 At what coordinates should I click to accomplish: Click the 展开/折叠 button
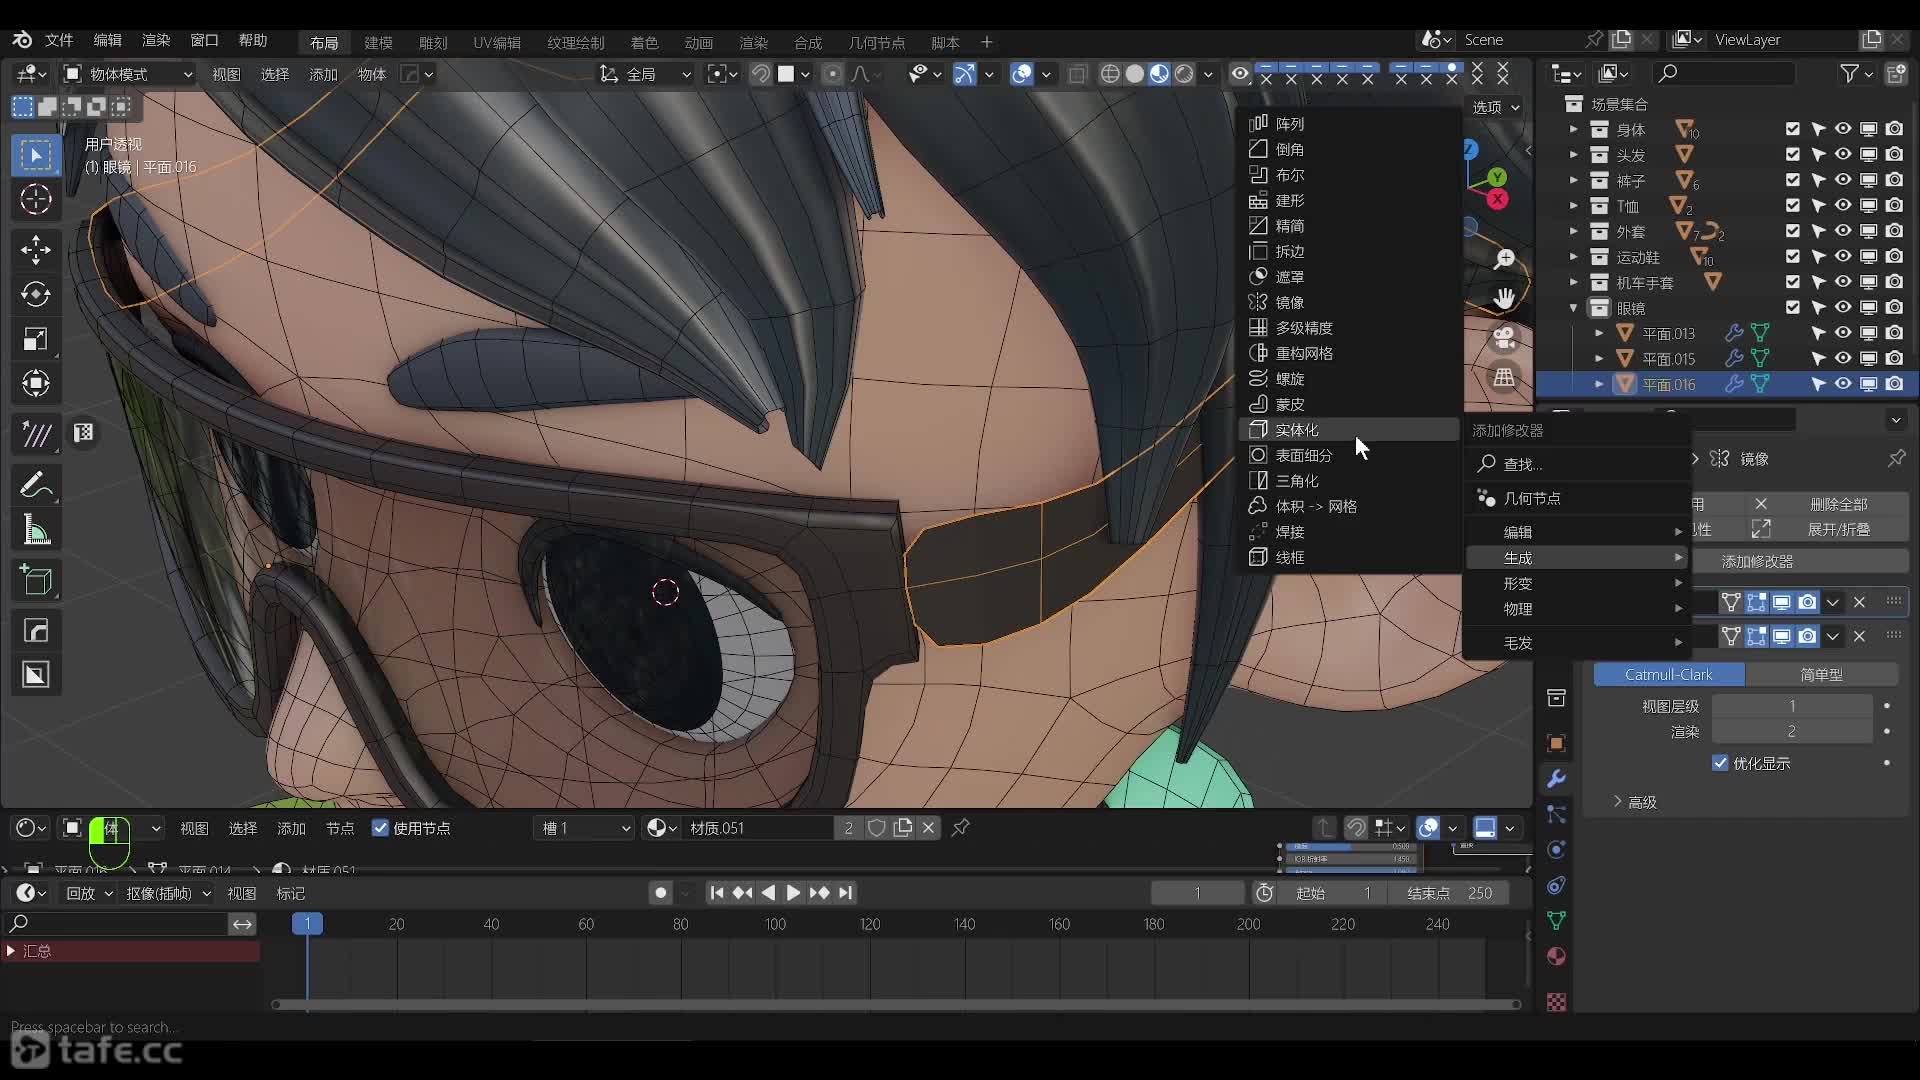pyautogui.click(x=1839, y=529)
